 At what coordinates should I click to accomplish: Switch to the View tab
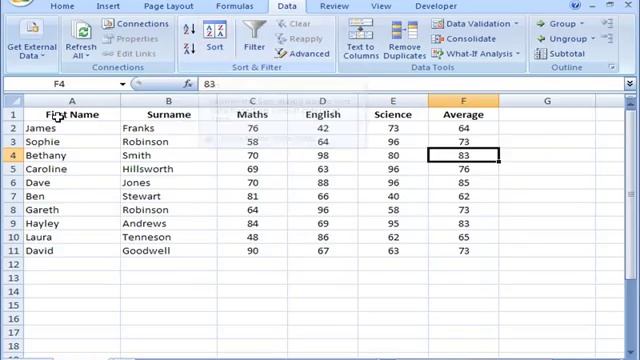381,6
